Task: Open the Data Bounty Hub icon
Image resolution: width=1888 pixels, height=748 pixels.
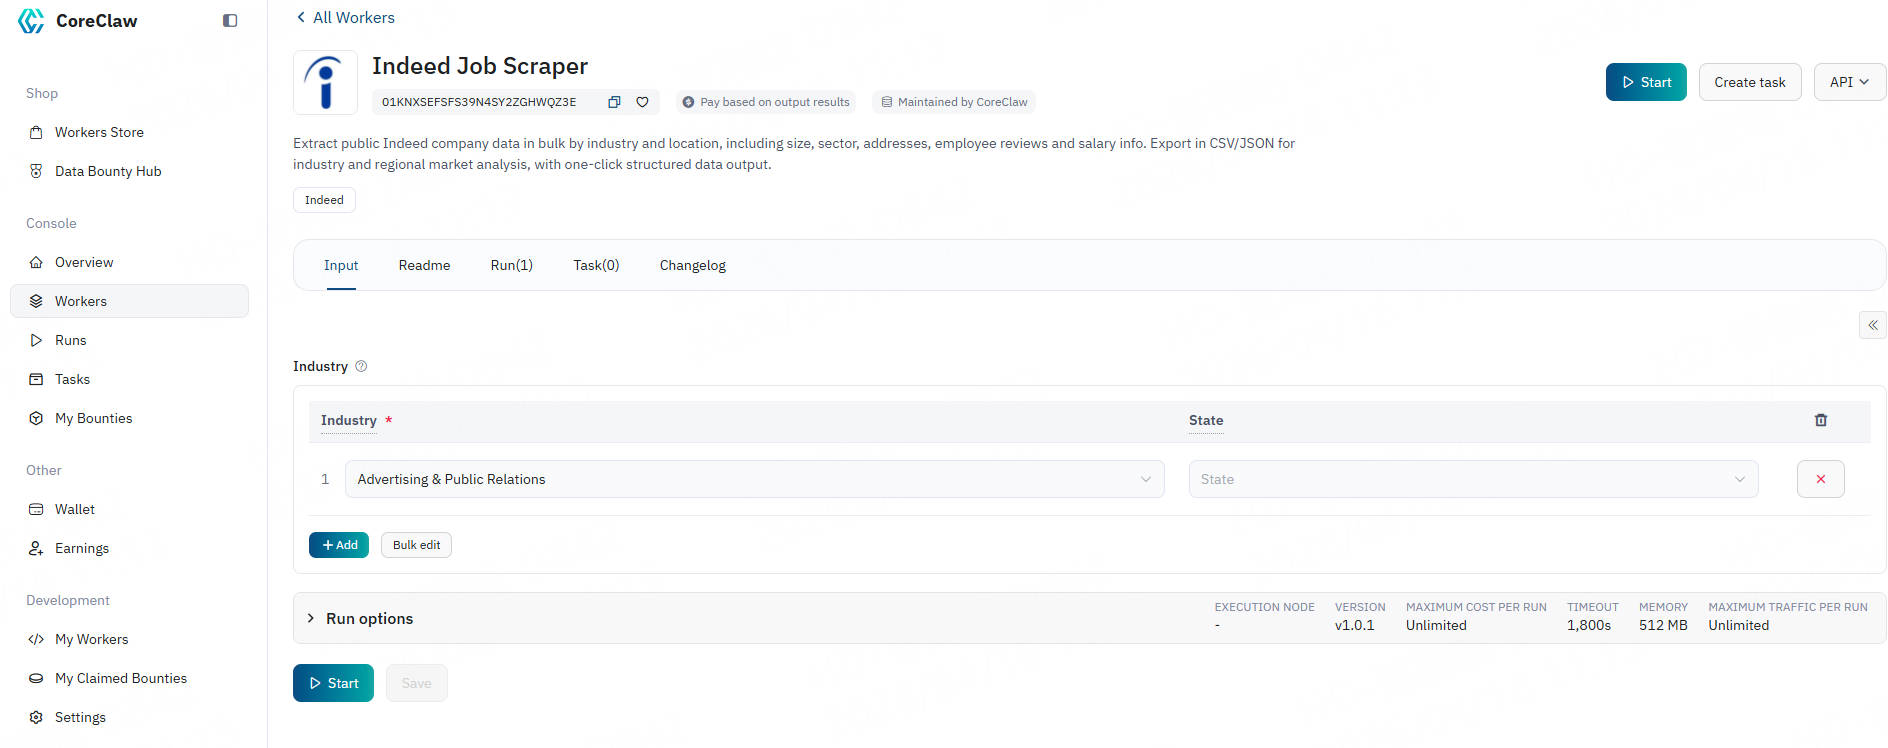Action: point(36,171)
